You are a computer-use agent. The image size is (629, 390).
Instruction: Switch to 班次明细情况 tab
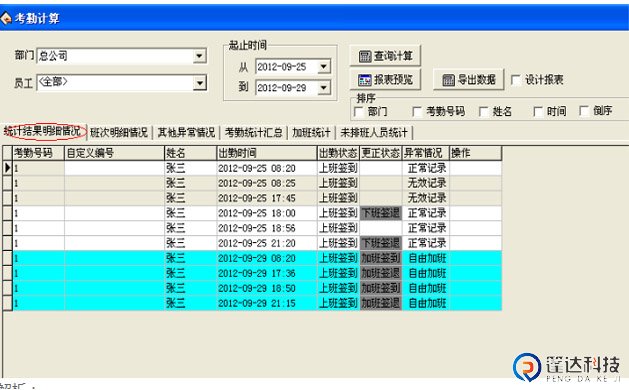pos(119,132)
